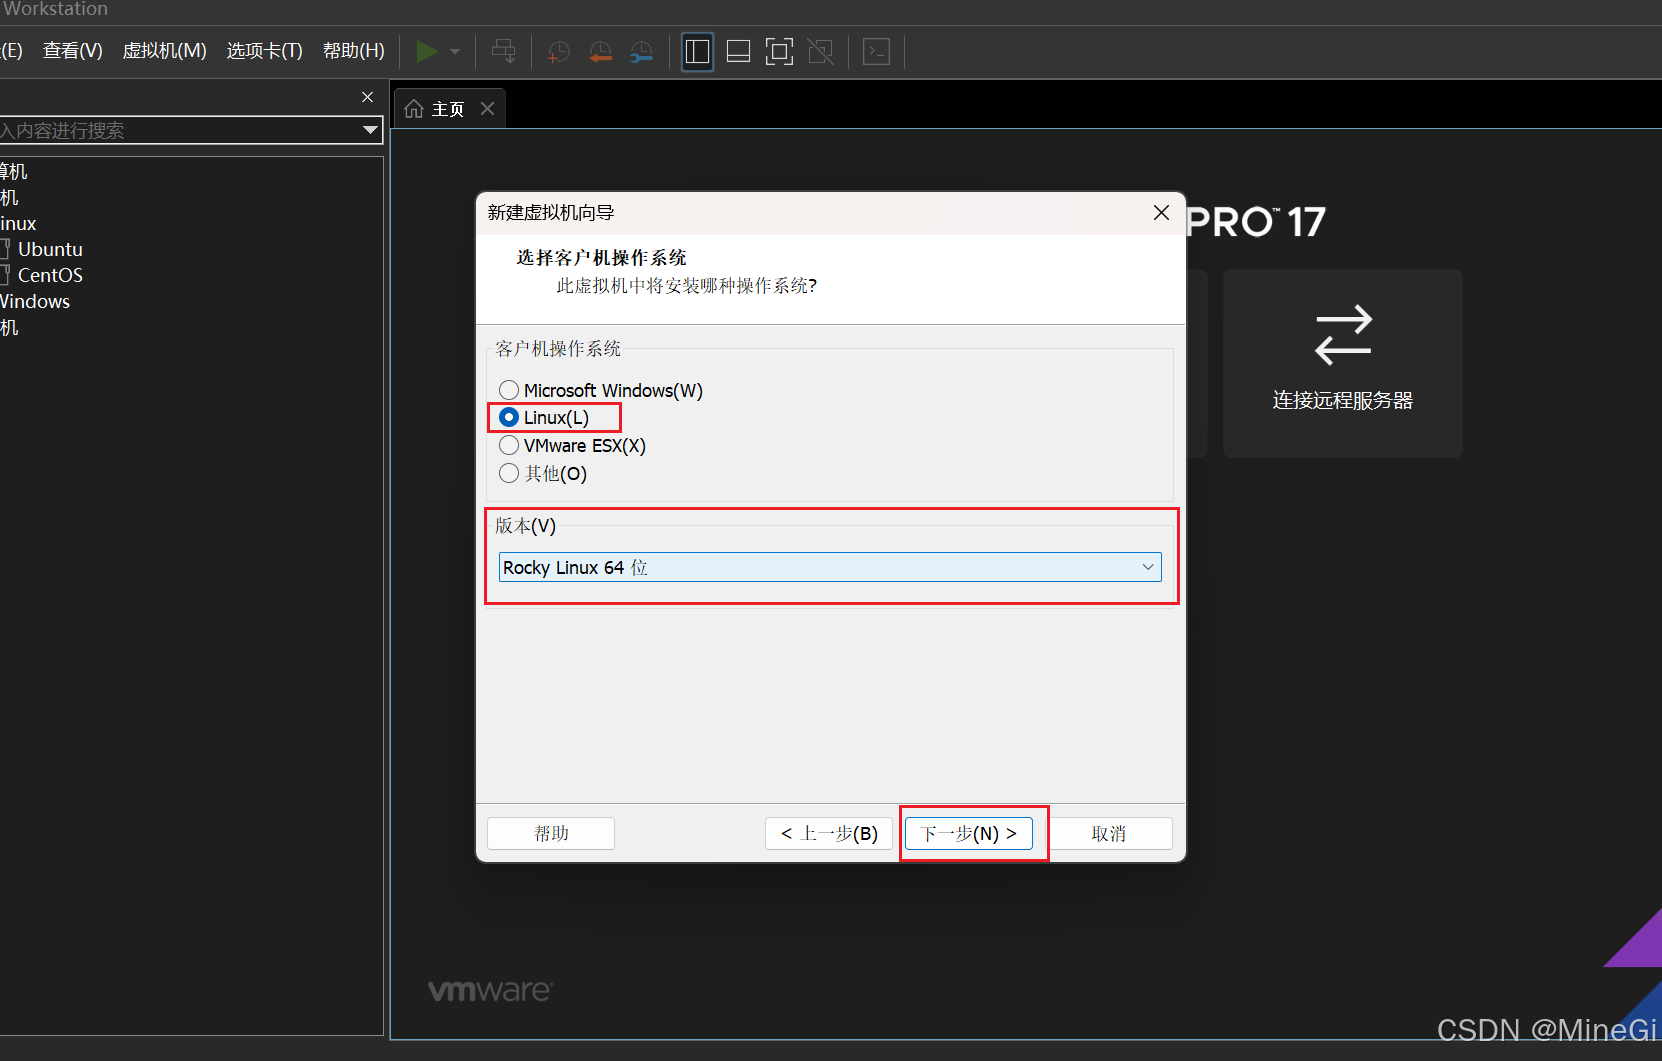
Task: Close the 新建虚拟机向导 dialog
Action: (1161, 212)
